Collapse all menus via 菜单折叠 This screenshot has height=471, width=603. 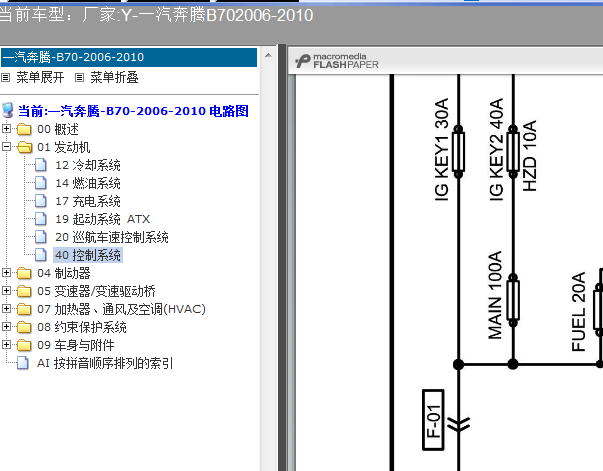point(114,78)
